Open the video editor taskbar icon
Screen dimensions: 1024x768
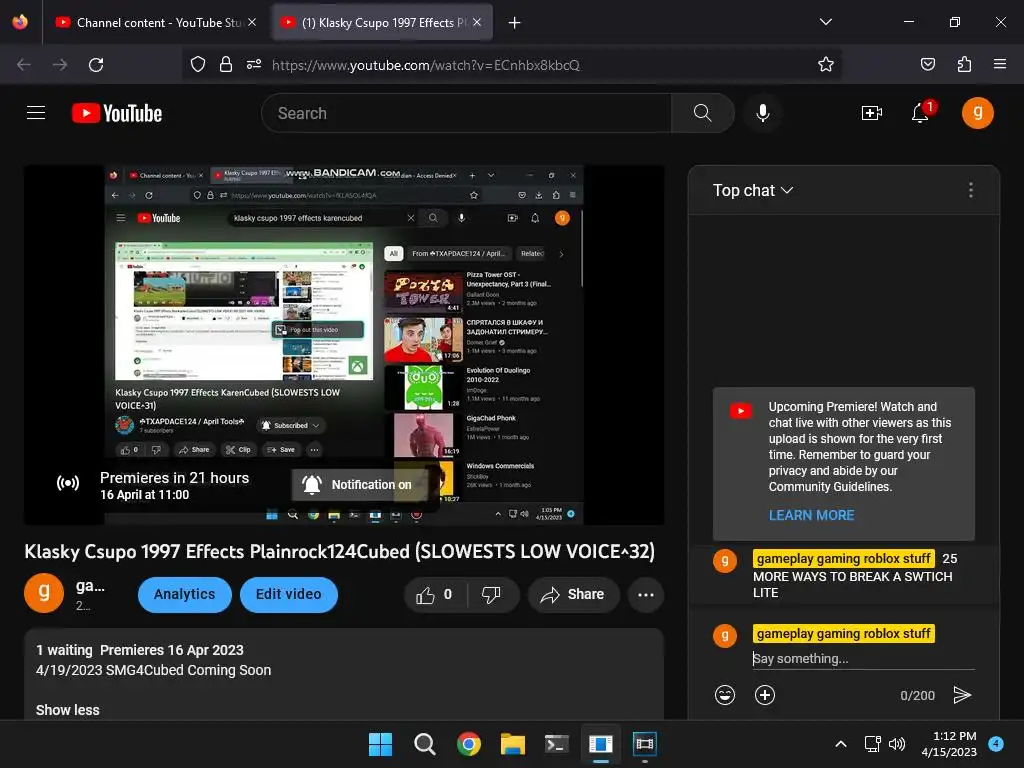pos(645,744)
